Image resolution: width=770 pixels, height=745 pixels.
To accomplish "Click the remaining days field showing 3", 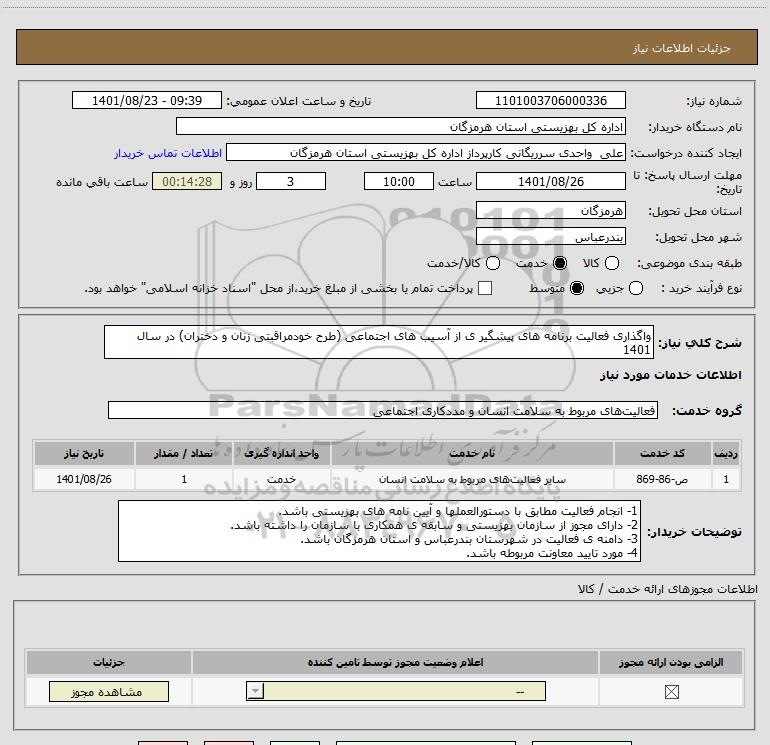I will coord(291,181).
